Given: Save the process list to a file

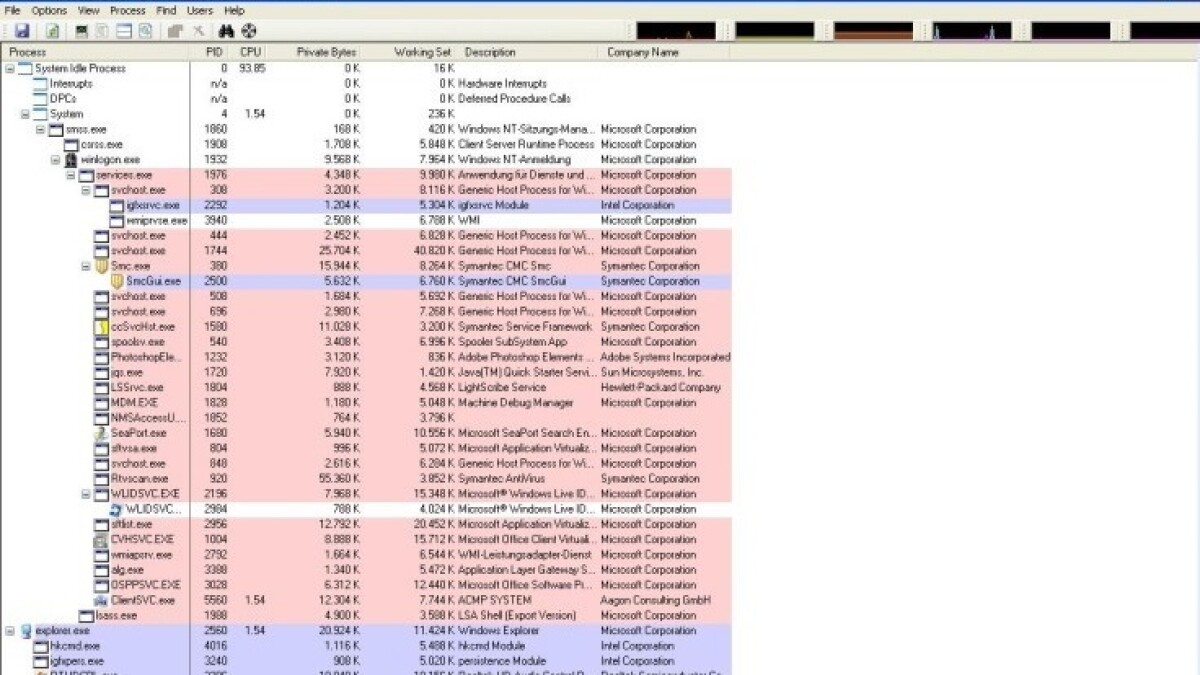Looking at the screenshot, I should pyautogui.click(x=23, y=31).
